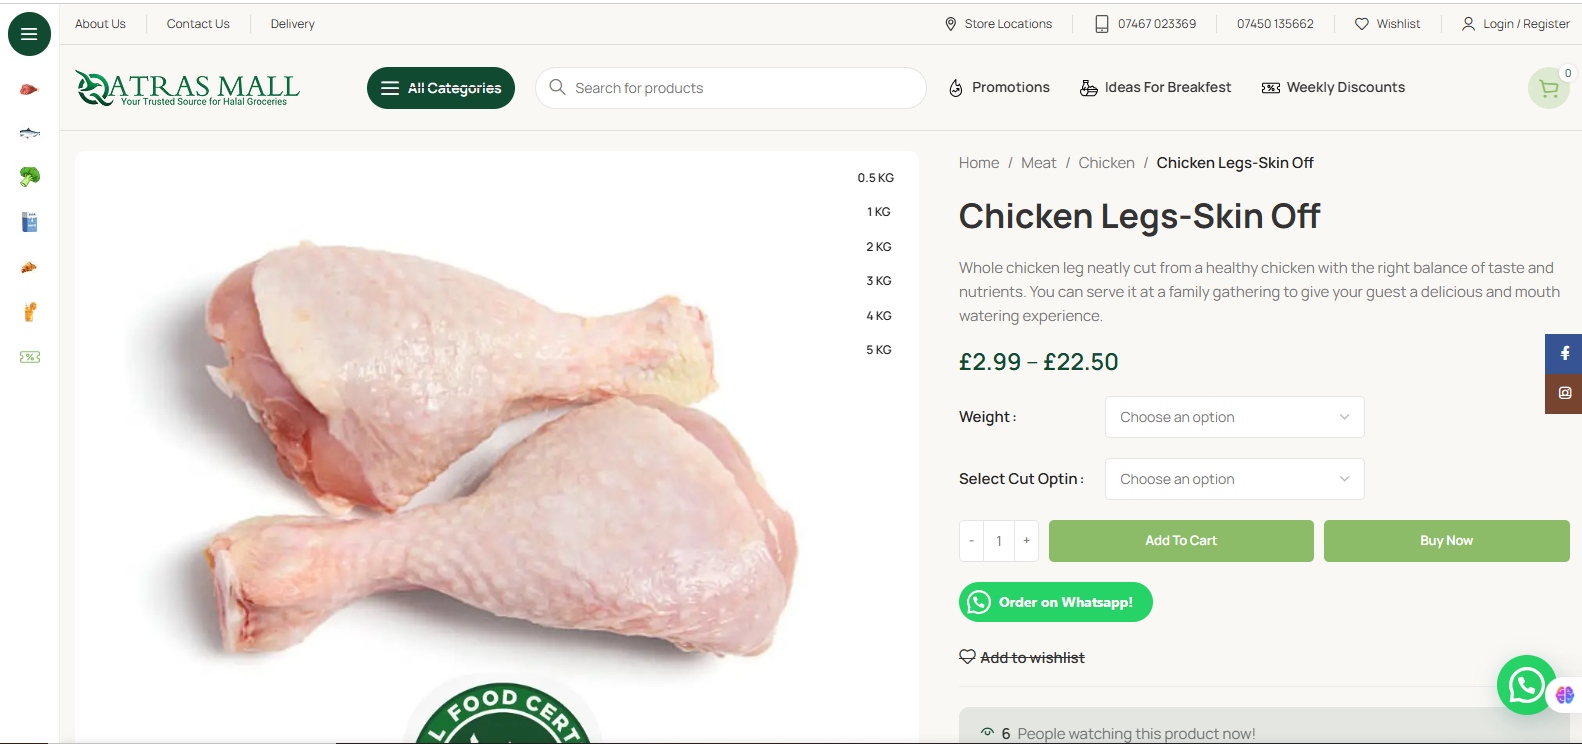Open the floating WhatsApp chat bubble
Screen dimensions: 1582x744
[x=1526, y=685]
